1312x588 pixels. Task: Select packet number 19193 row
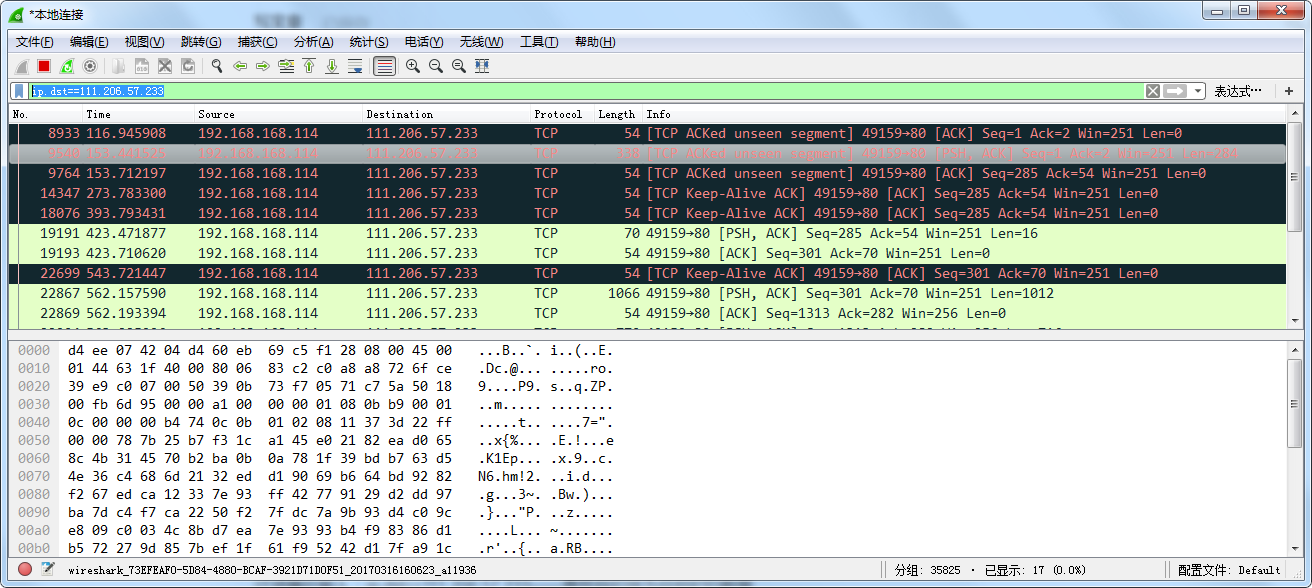click(648, 253)
